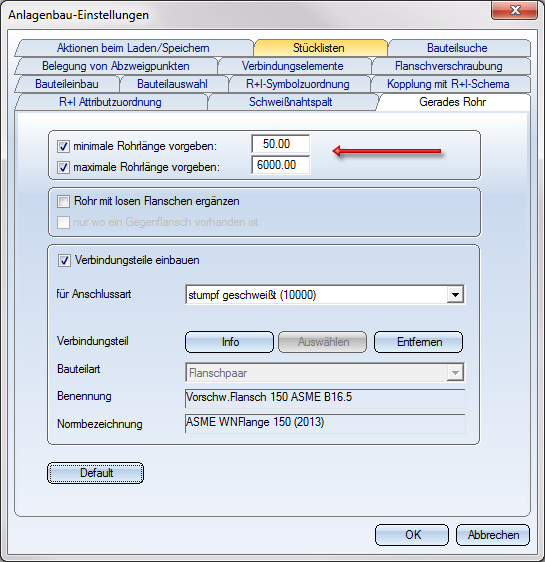Switch to the Aktionen beim Laden/Speichern tab

tap(133, 48)
